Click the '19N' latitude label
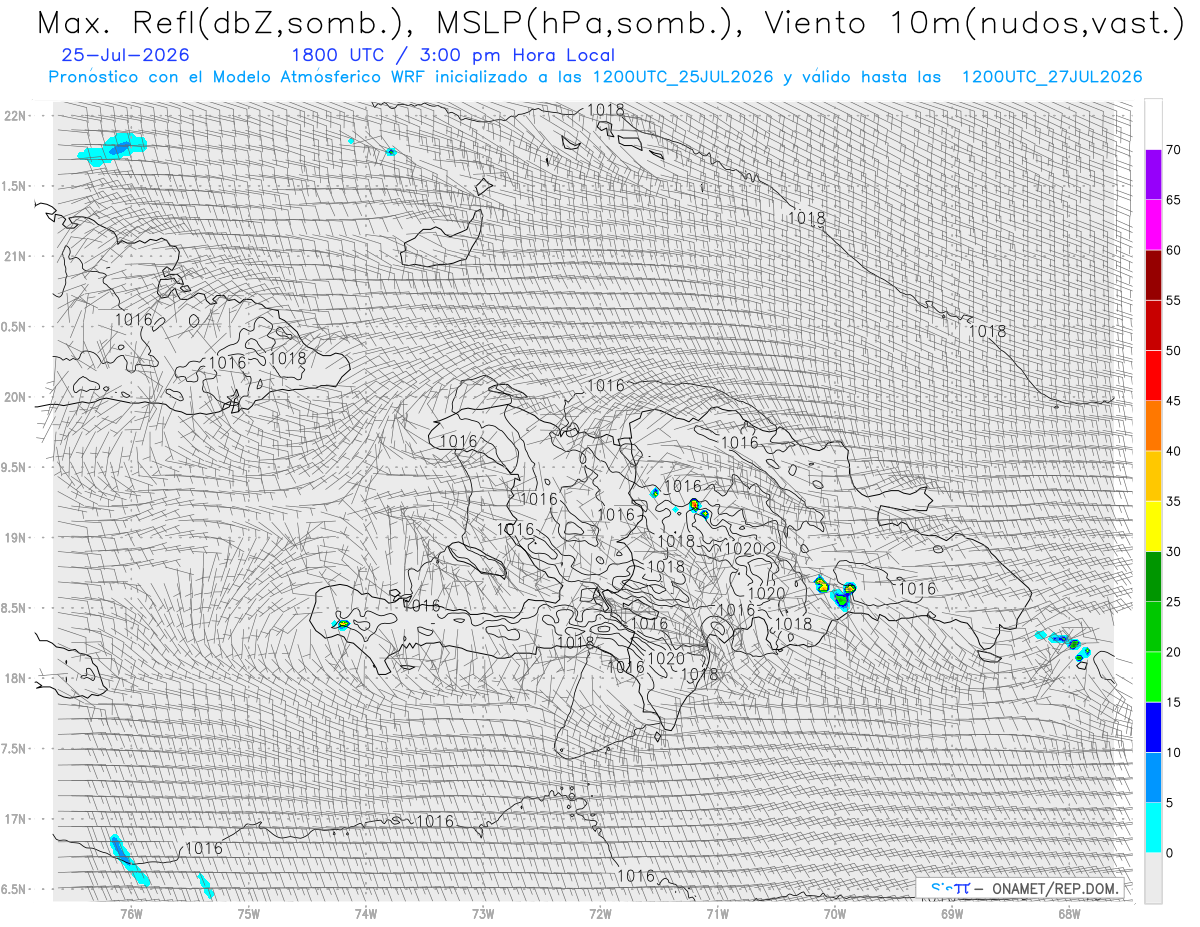Viewport: 1200px width, 927px height. tap(14, 538)
